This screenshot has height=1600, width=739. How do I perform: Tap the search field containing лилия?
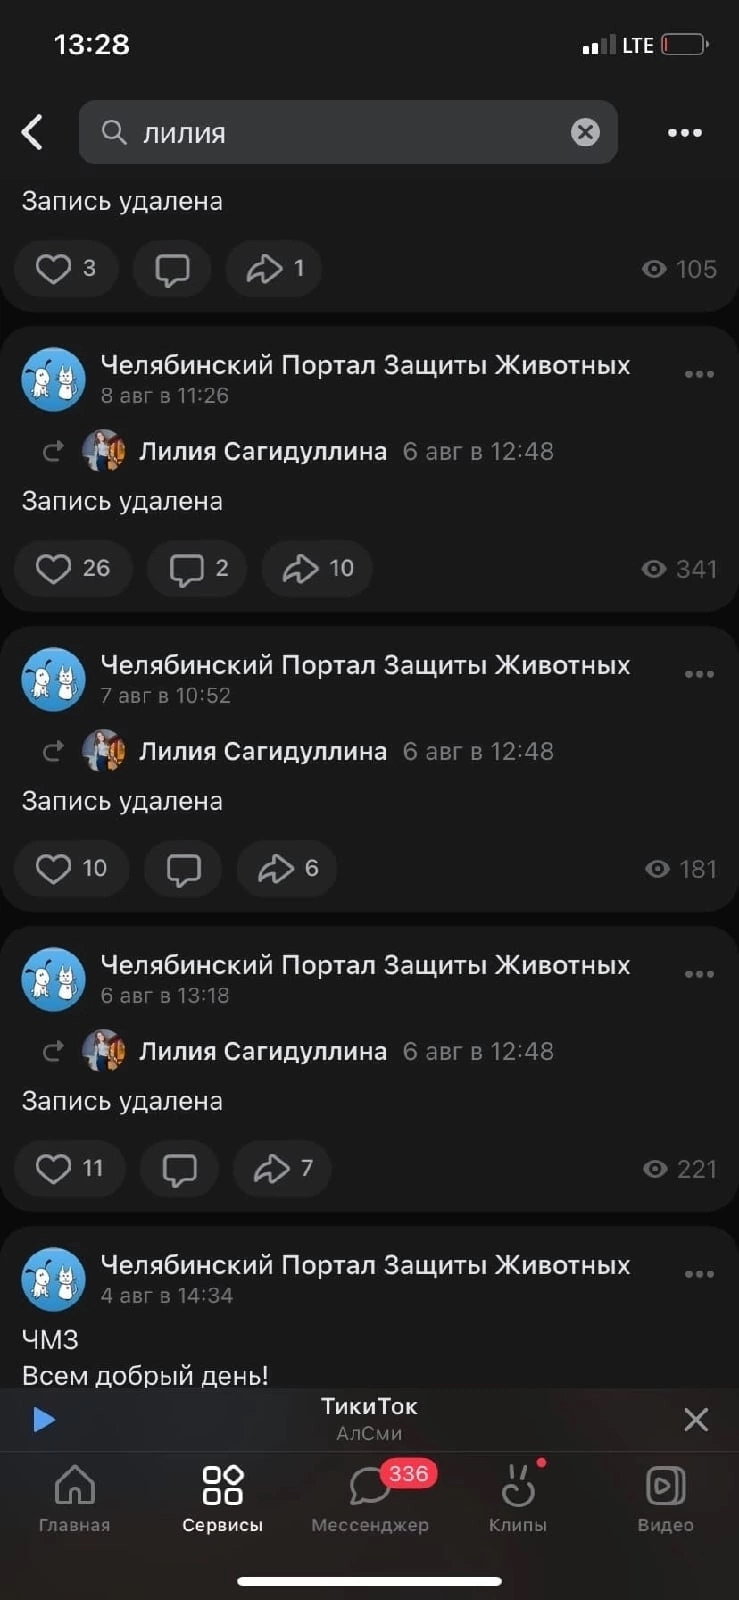click(x=340, y=132)
